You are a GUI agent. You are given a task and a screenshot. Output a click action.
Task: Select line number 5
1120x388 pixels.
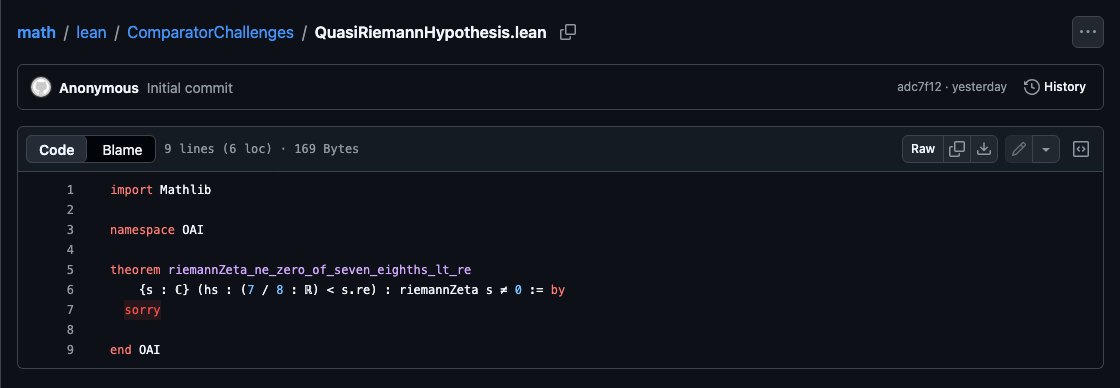coord(70,270)
